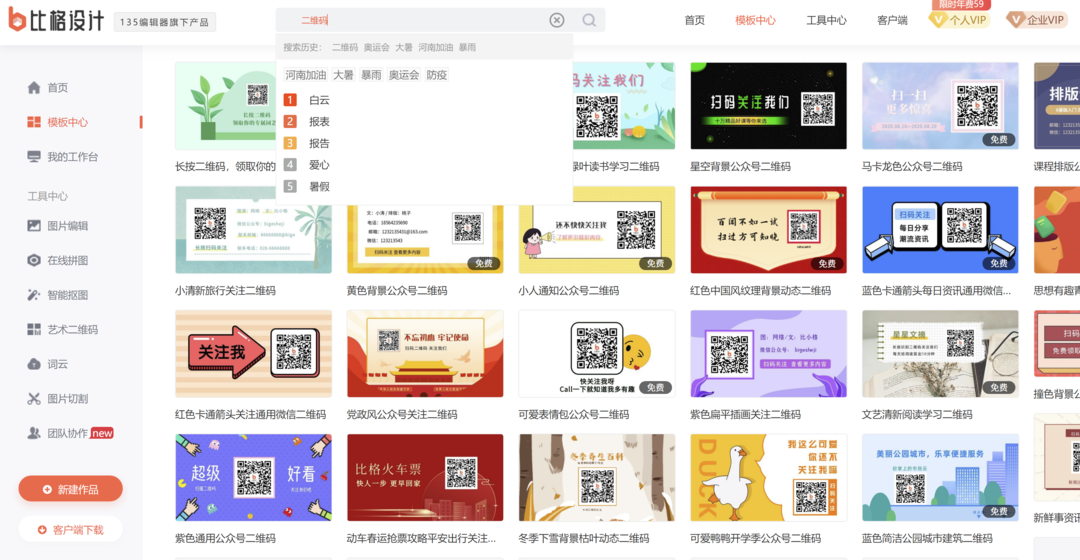This screenshot has height=560, width=1080.
Task: Open 词云 word cloud tool
Action: (57, 364)
